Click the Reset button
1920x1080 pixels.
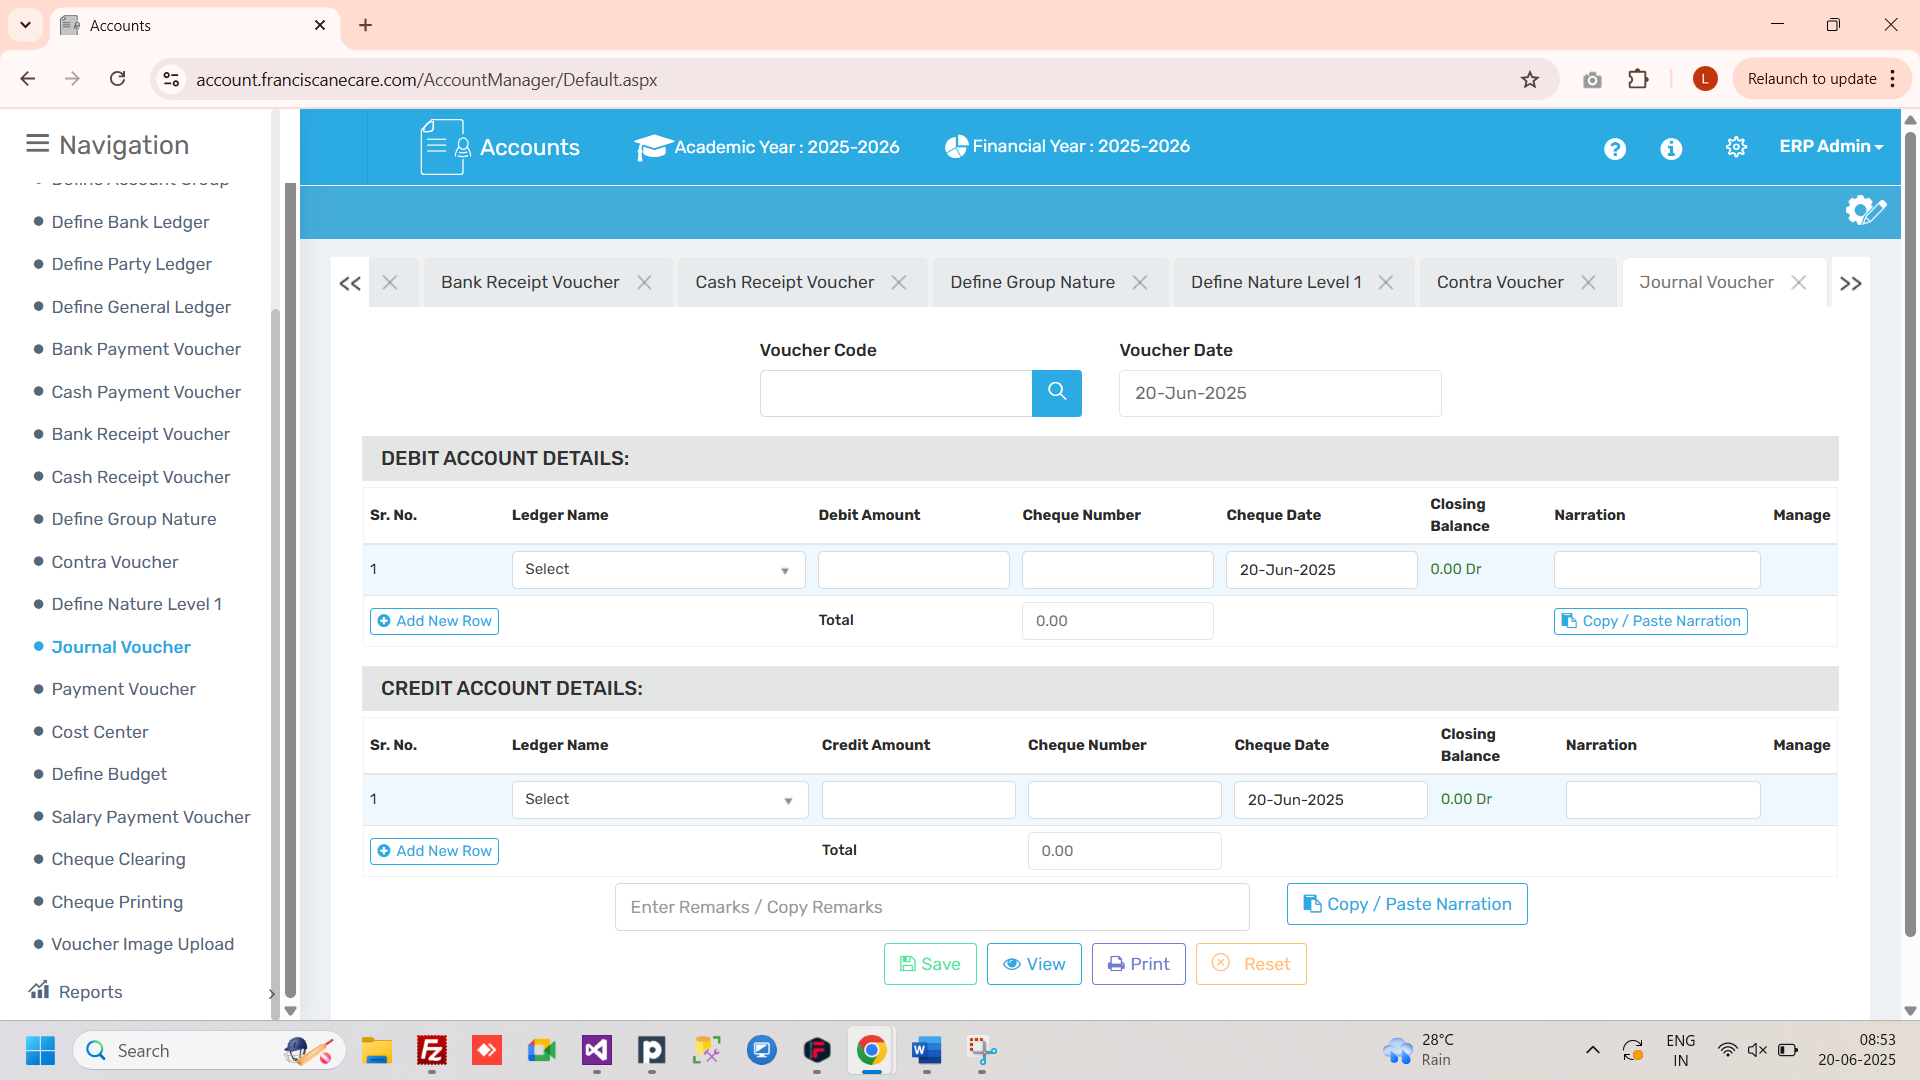tap(1250, 964)
